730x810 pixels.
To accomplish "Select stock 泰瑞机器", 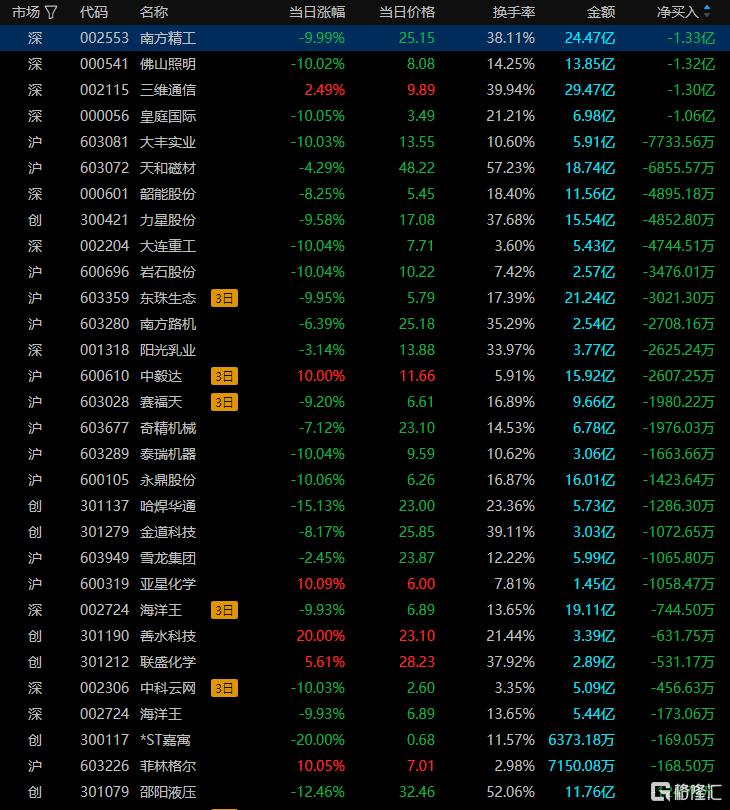I will pyautogui.click(x=168, y=454).
